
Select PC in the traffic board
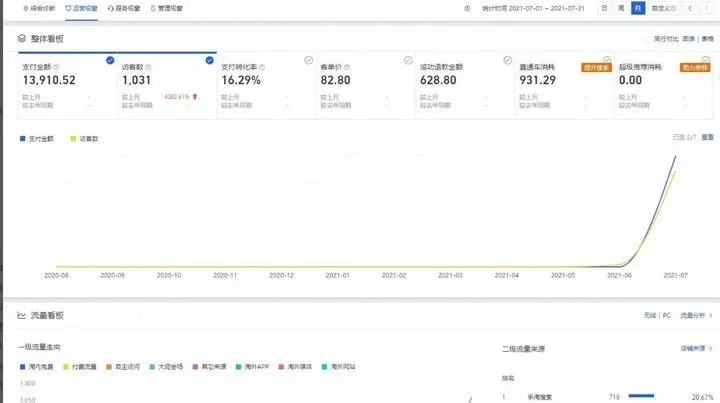coord(667,315)
